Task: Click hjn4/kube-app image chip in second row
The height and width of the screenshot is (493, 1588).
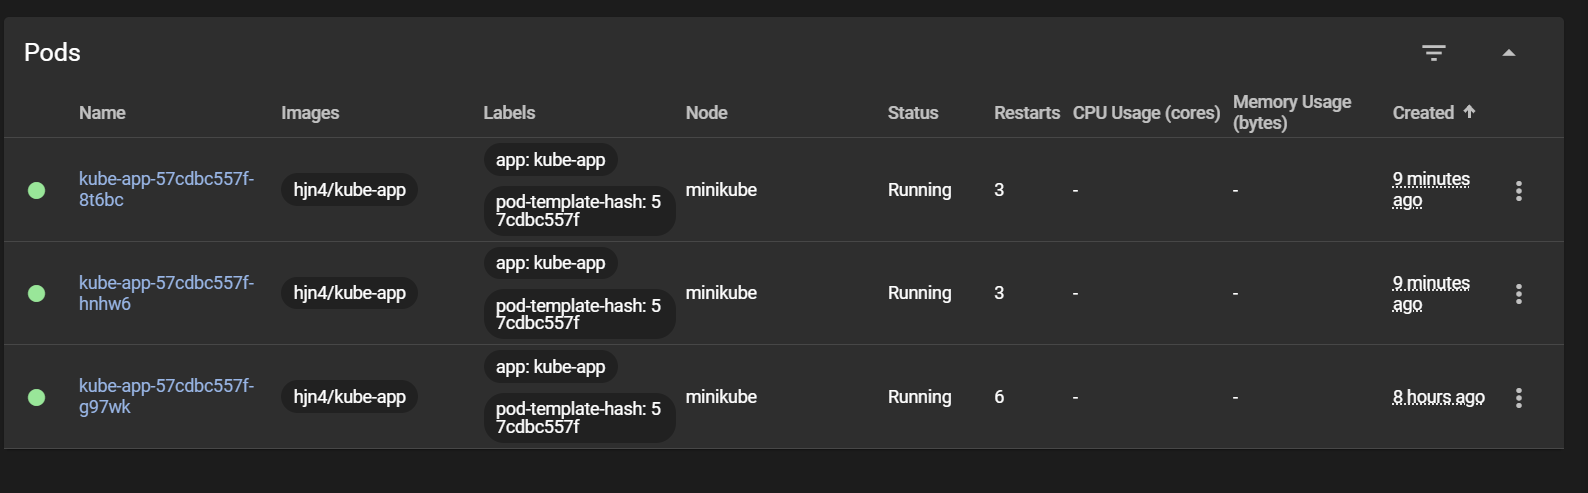Action: tap(349, 293)
